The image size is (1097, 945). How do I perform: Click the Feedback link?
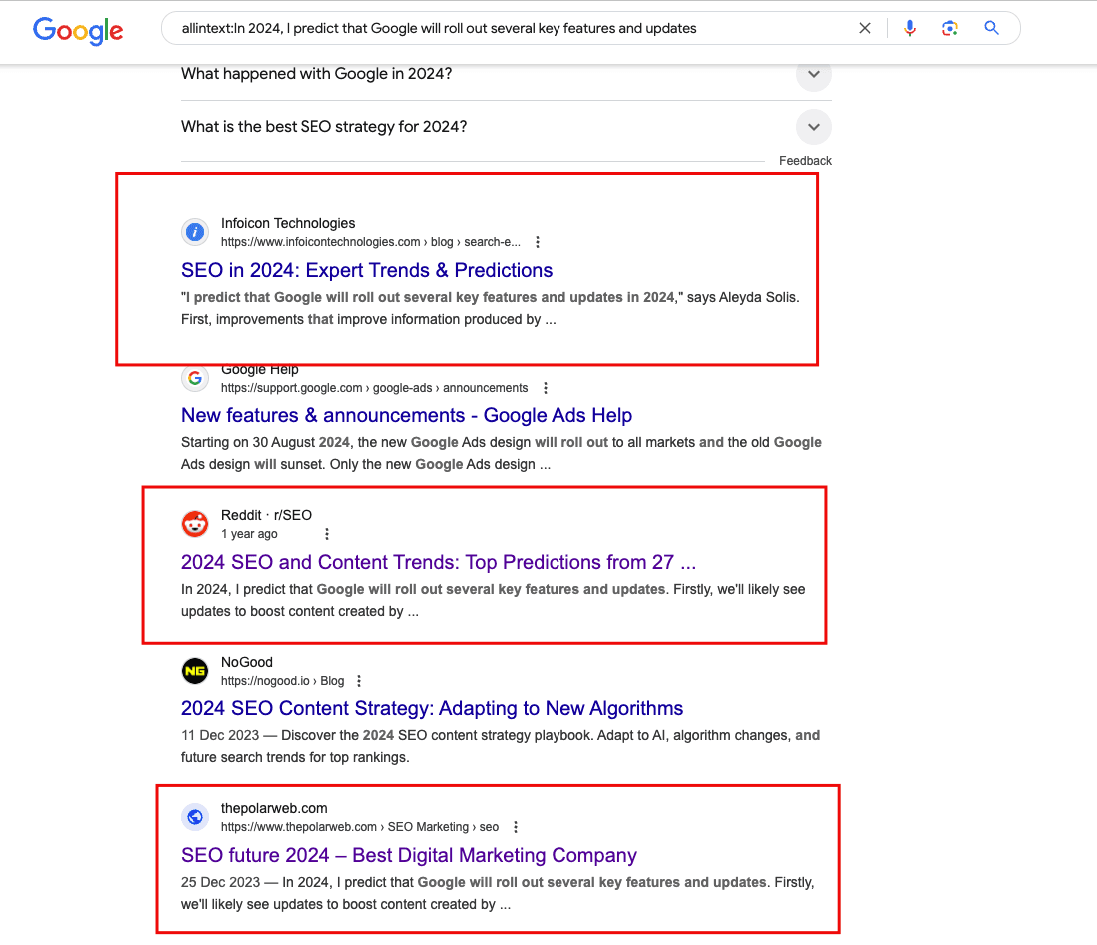pos(805,161)
